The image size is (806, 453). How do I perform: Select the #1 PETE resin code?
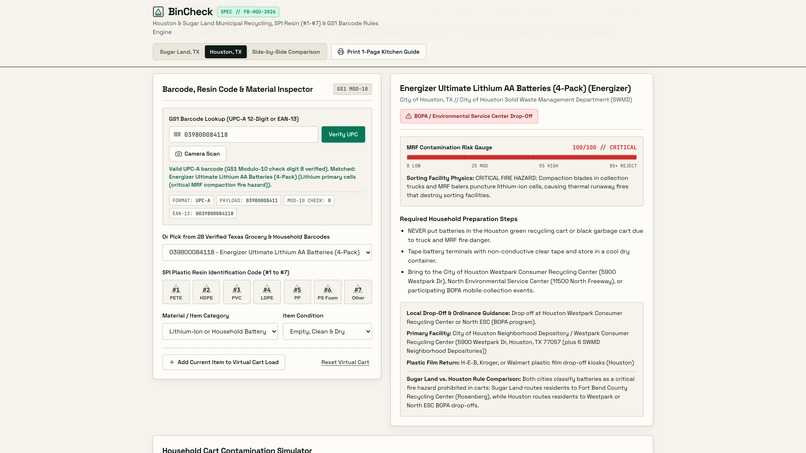coord(176,292)
